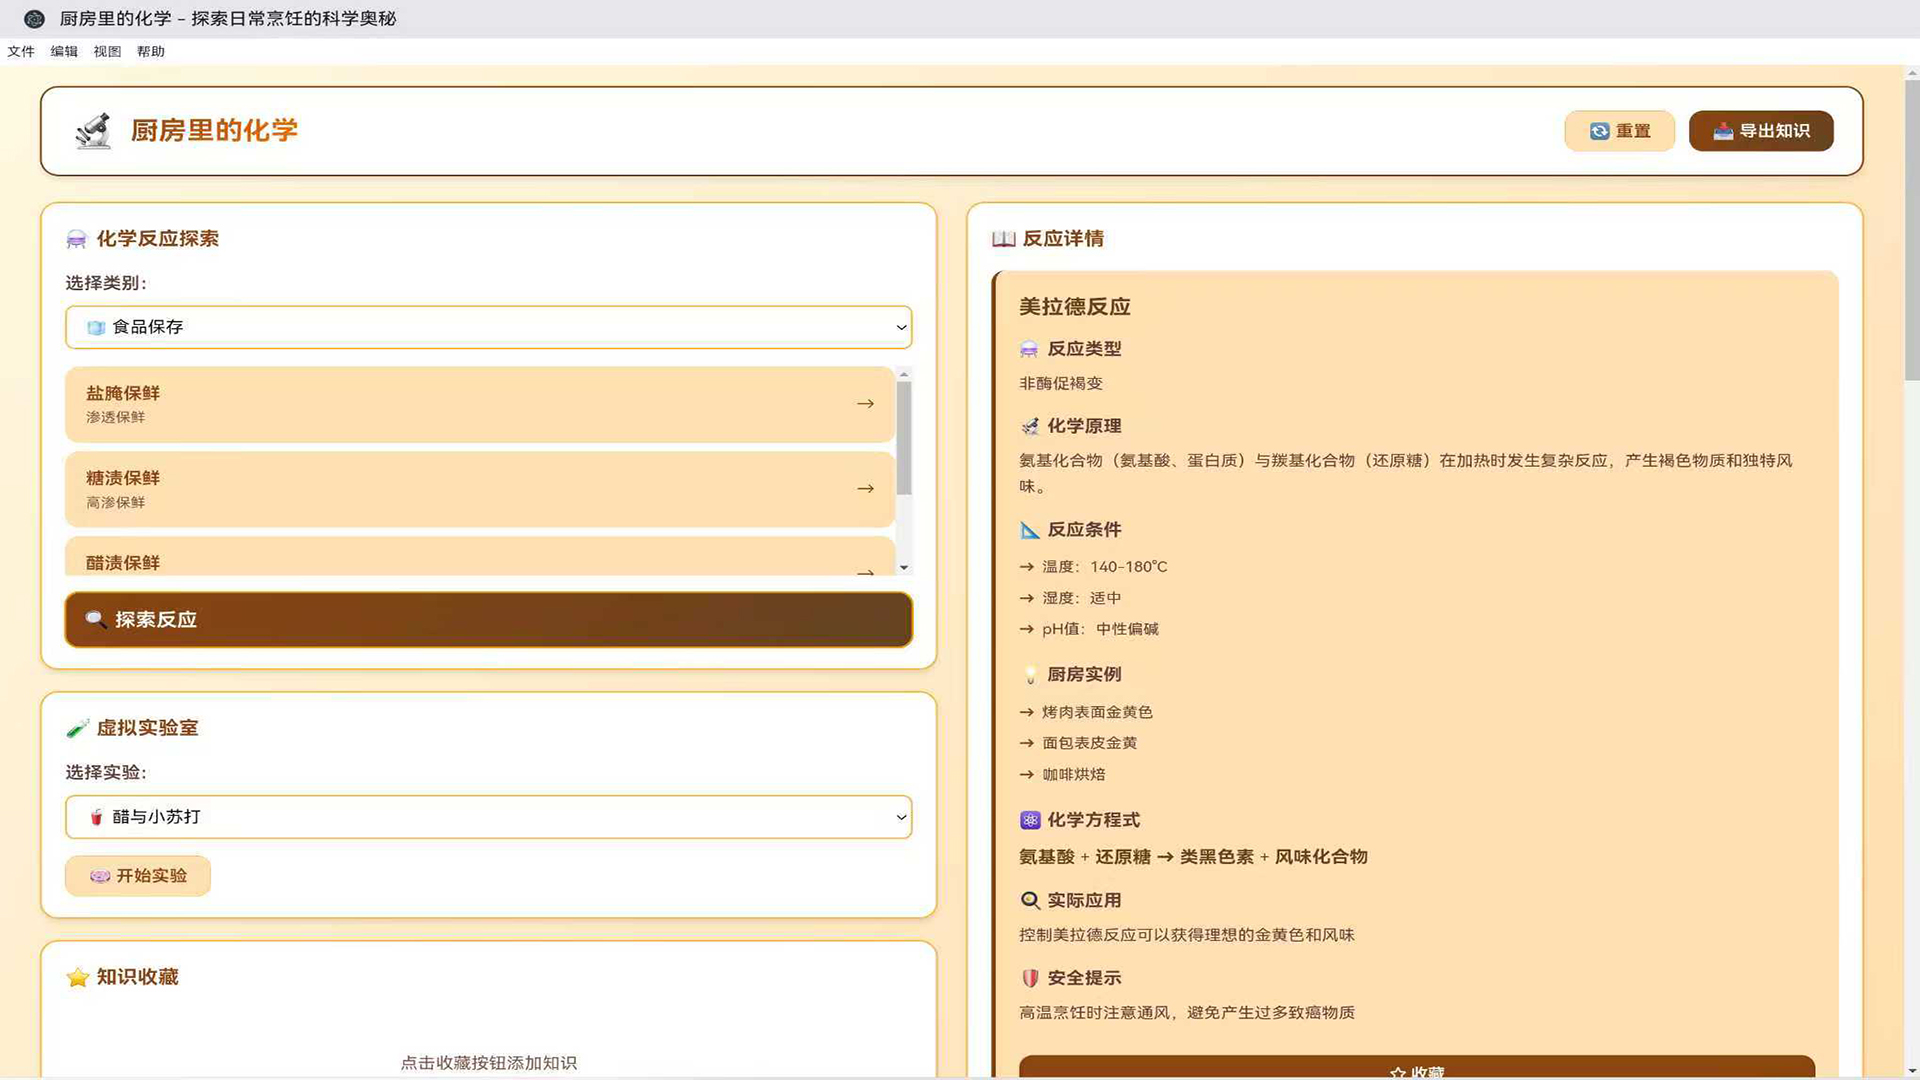
Task: Click the chevron of the 醋与小苏打 dropdown
Action: [901, 818]
